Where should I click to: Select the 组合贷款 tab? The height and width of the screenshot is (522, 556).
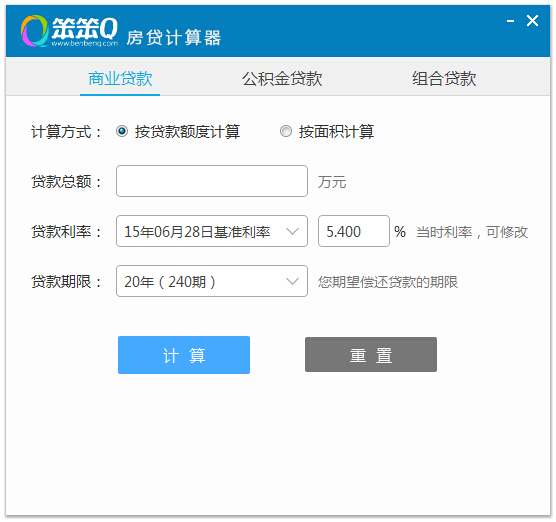click(444, 78)
